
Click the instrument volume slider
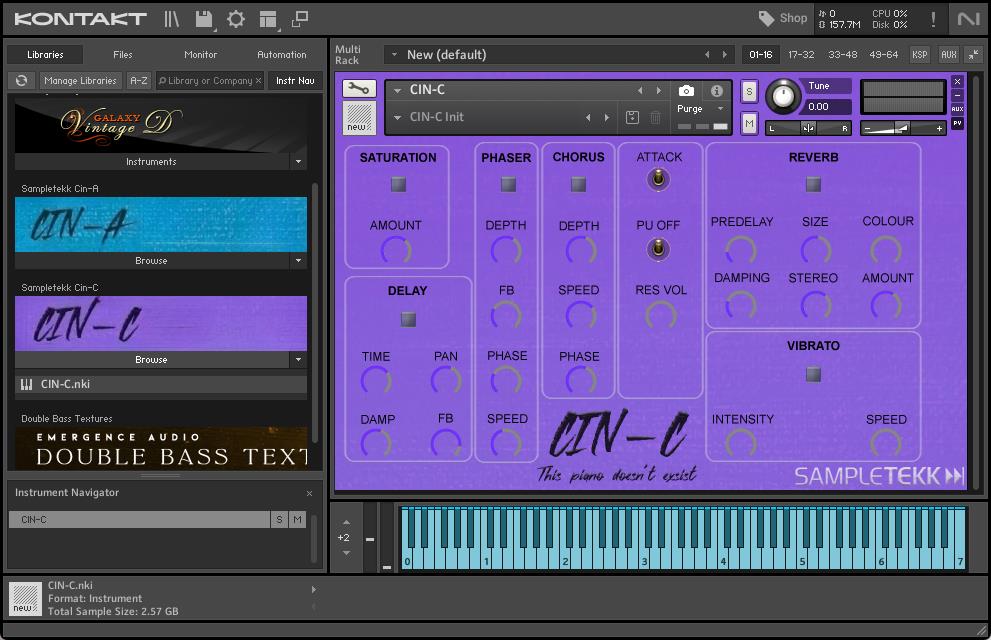(x=902, y=128)
